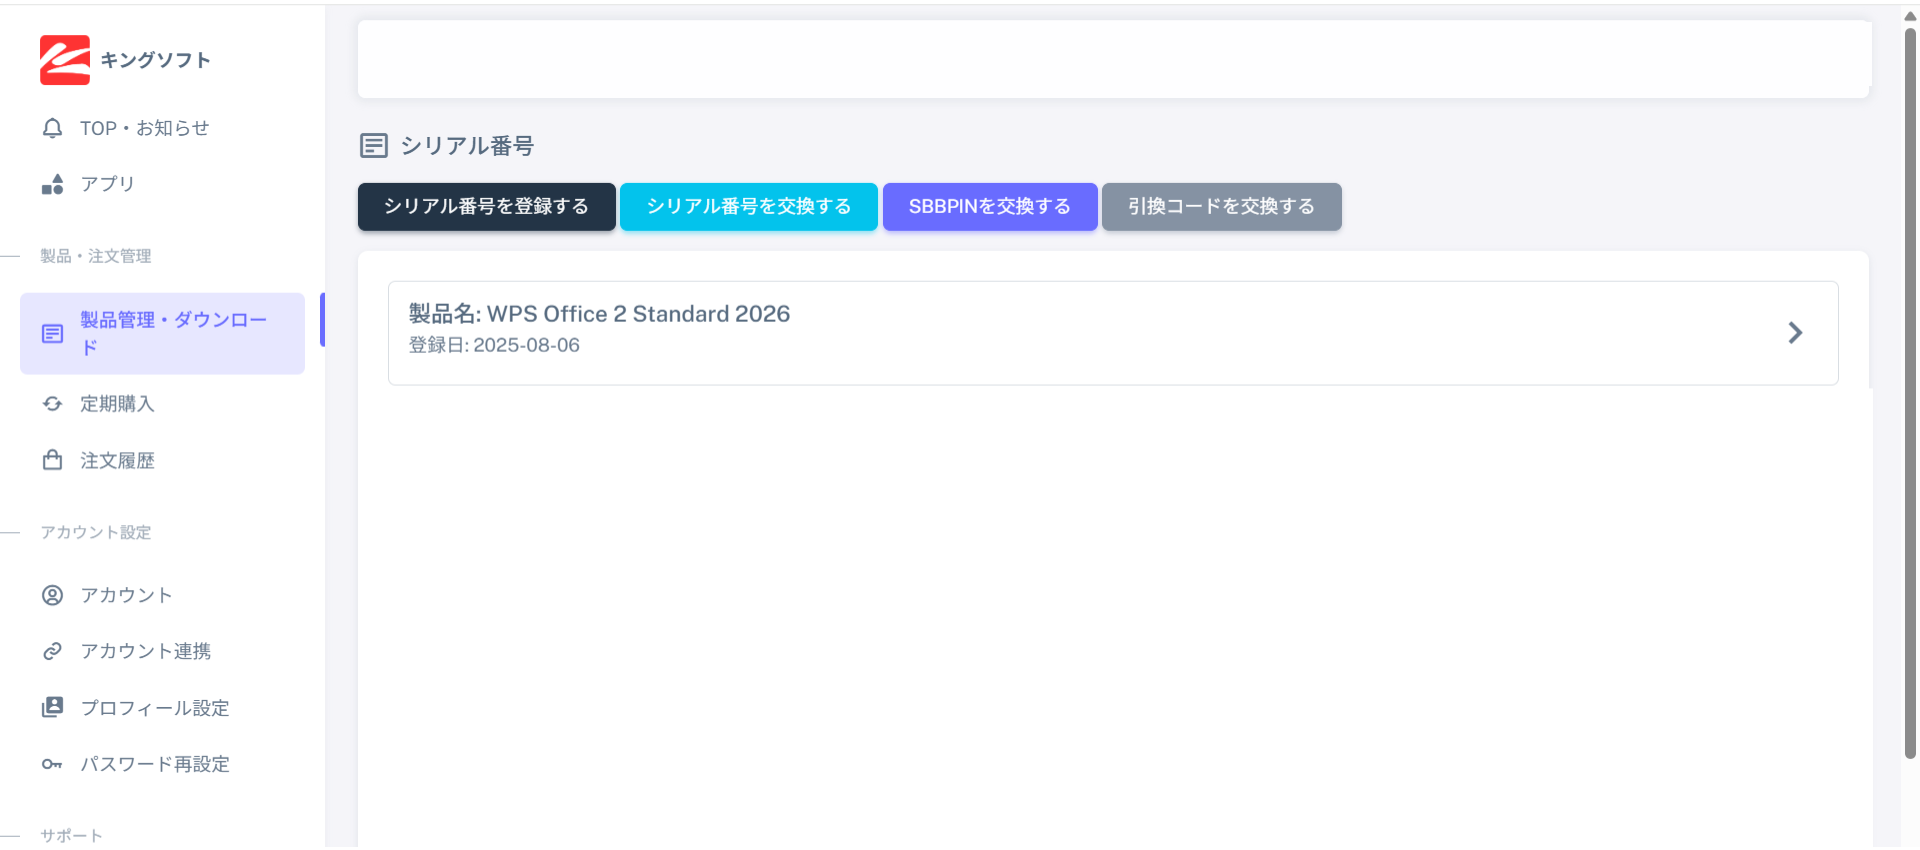The image size is (1920, 850).
Task: Click the document icon beside シリアル番号 heading
Action: 373,146
